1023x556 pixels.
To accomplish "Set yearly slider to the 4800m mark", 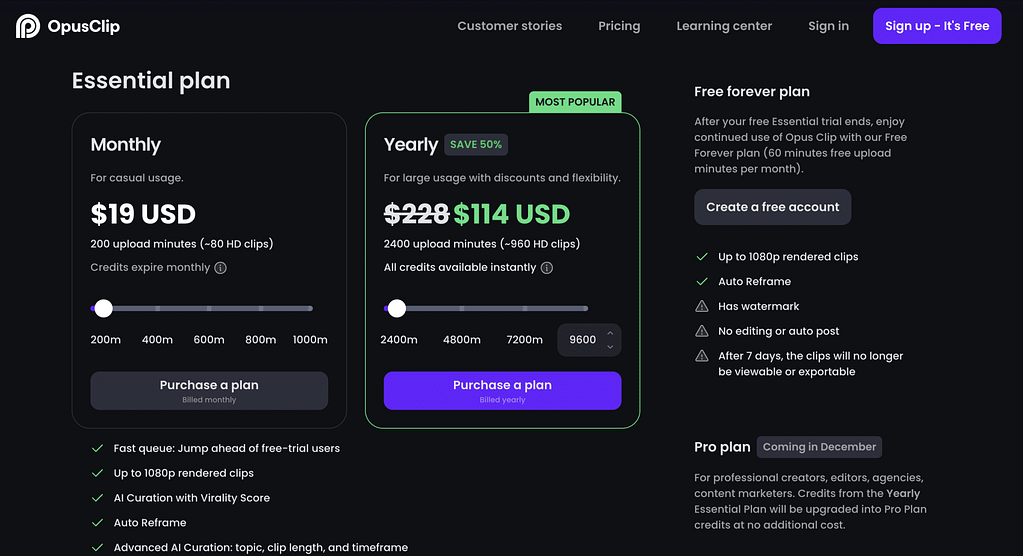I will tap(462, 308).
